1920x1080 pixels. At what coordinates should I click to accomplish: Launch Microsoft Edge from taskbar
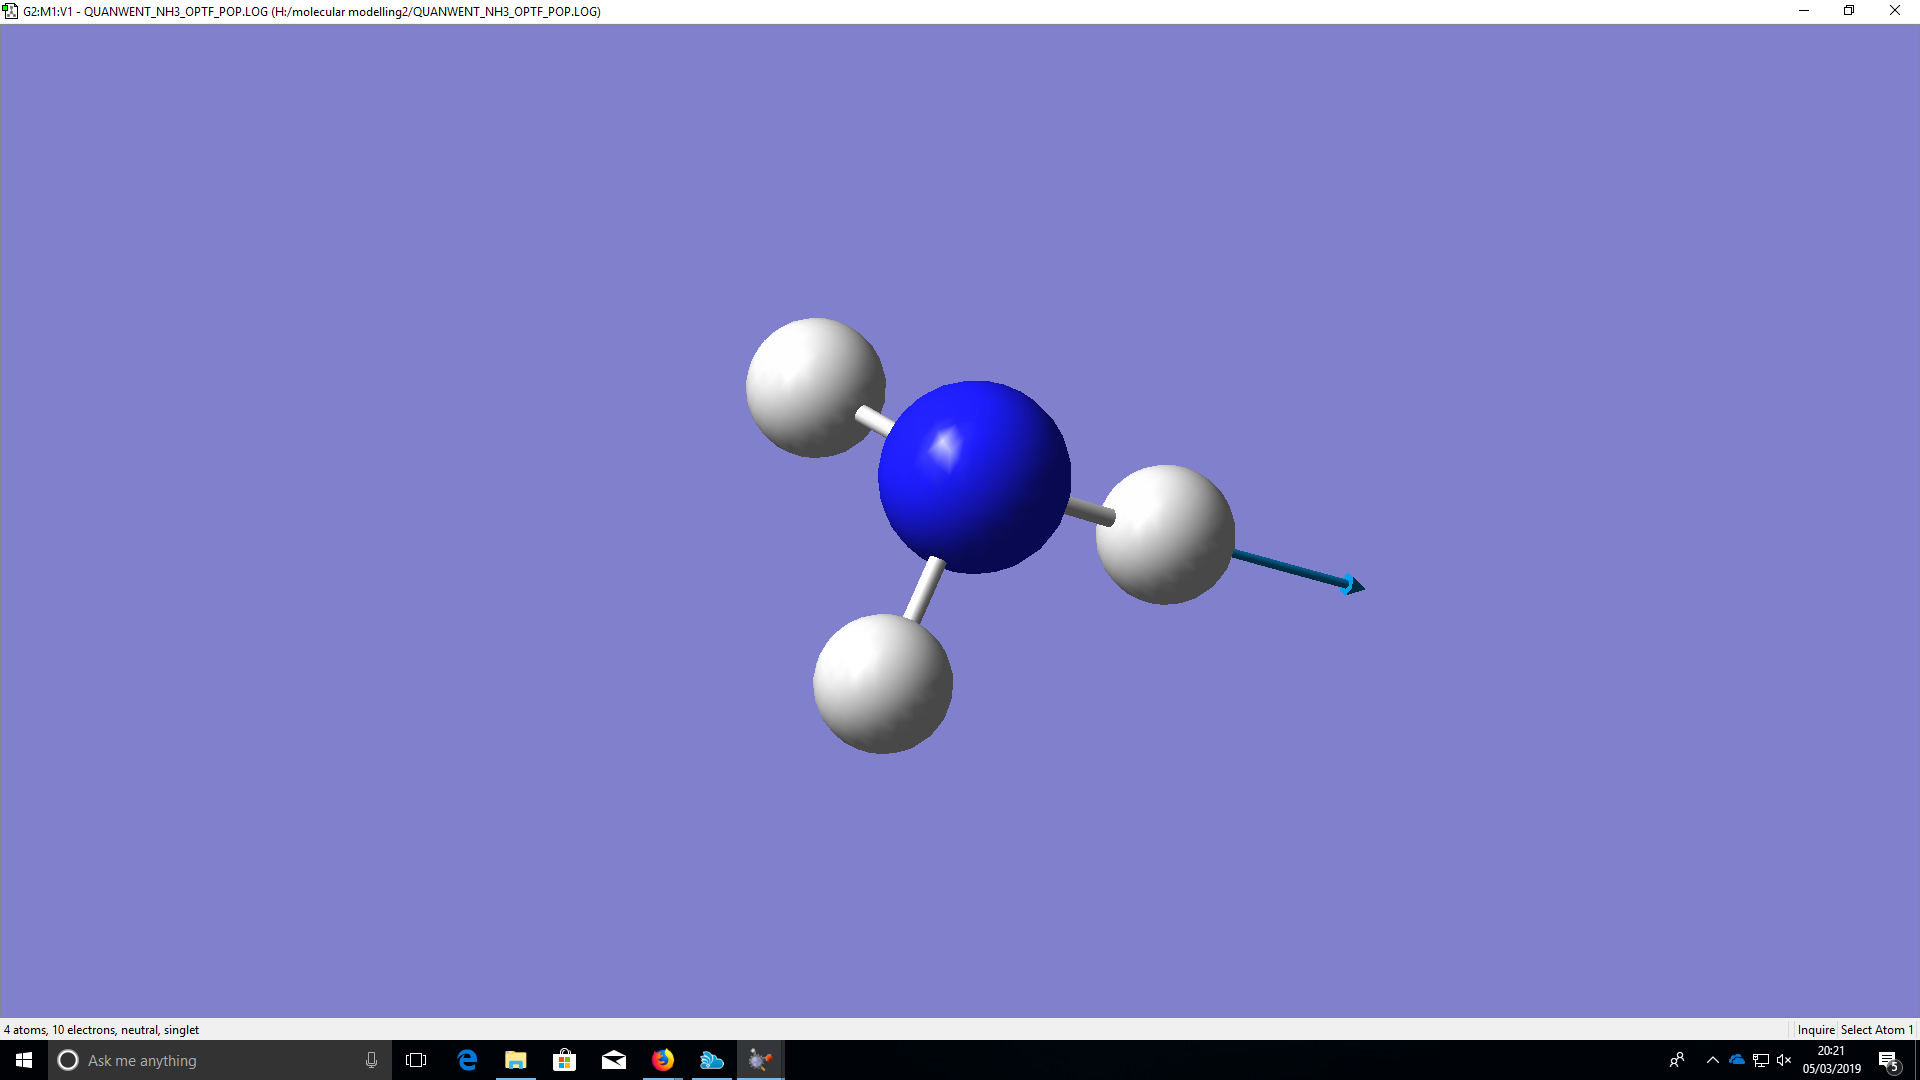click(x=467, y=1060)
